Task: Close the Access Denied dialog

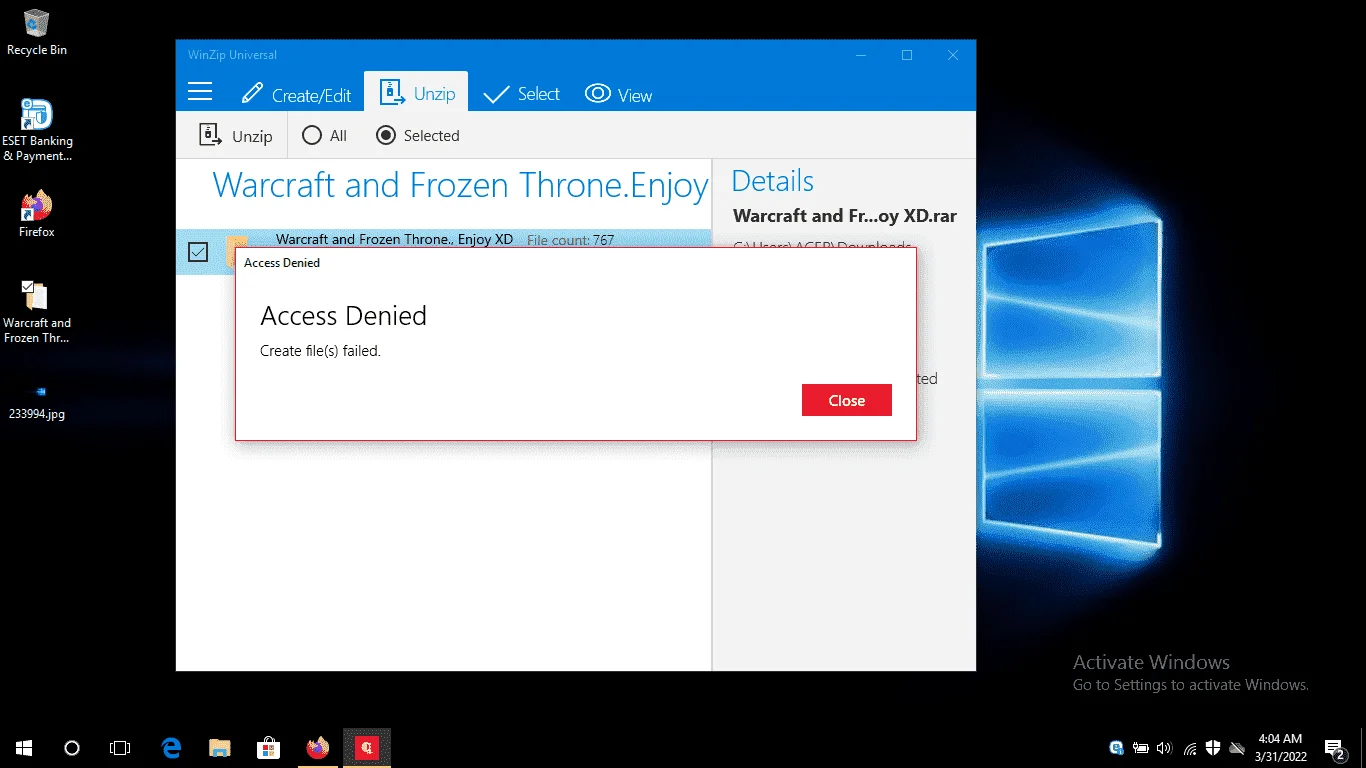Action: 846,400
